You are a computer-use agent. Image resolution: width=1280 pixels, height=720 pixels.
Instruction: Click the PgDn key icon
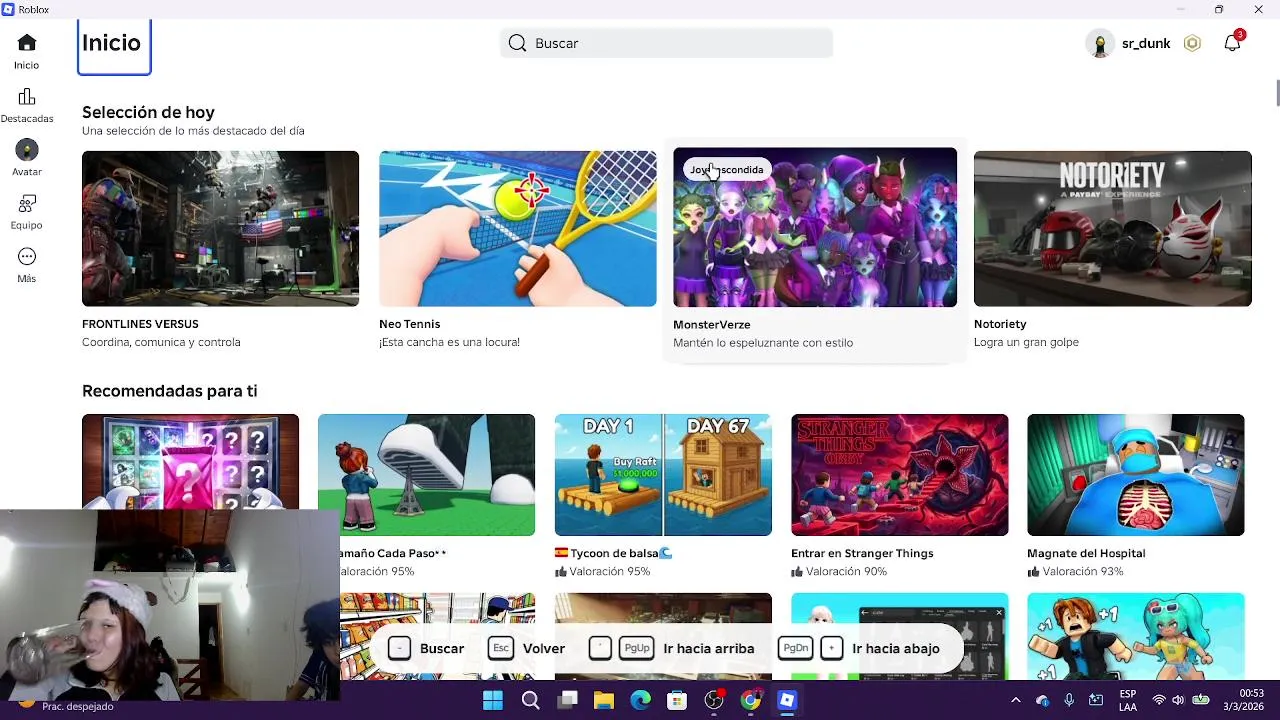coord(796,648)
